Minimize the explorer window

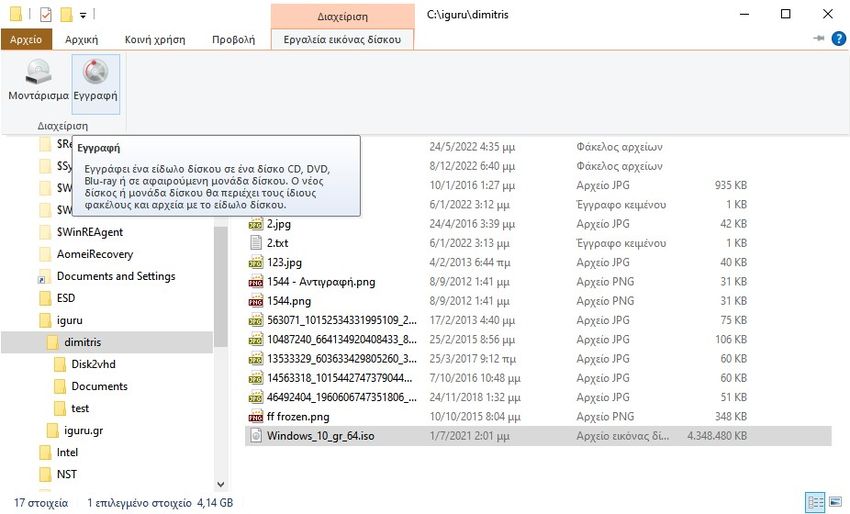coord(744,14)
